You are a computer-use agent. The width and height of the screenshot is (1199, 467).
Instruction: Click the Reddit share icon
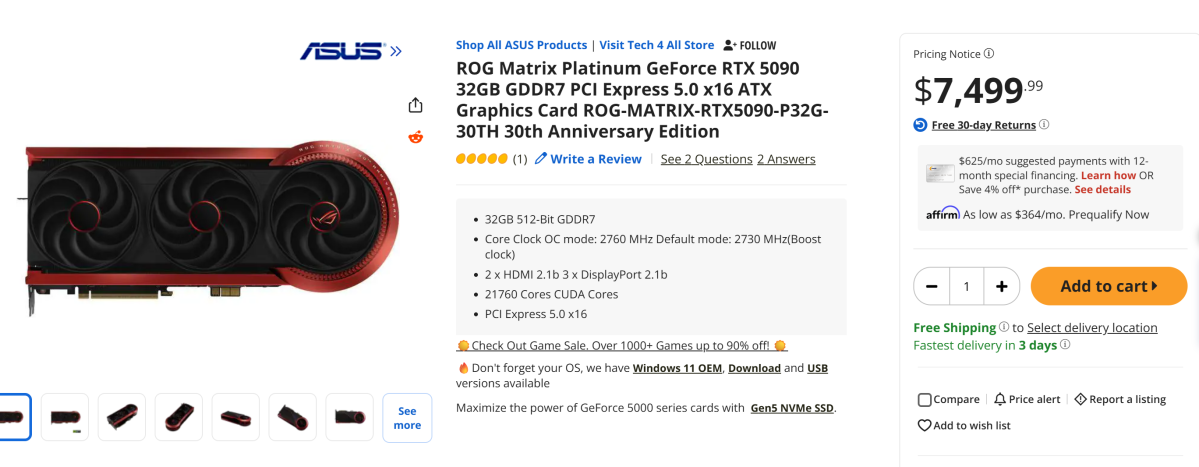[416, 137]
